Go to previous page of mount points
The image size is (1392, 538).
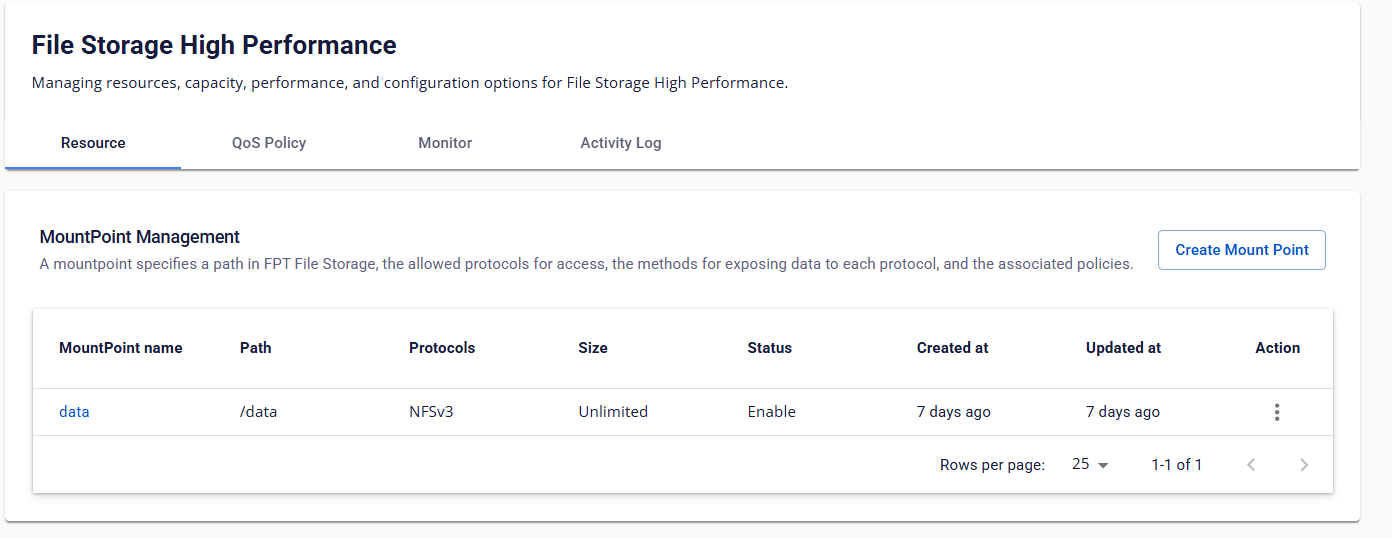pos(1251,465)
